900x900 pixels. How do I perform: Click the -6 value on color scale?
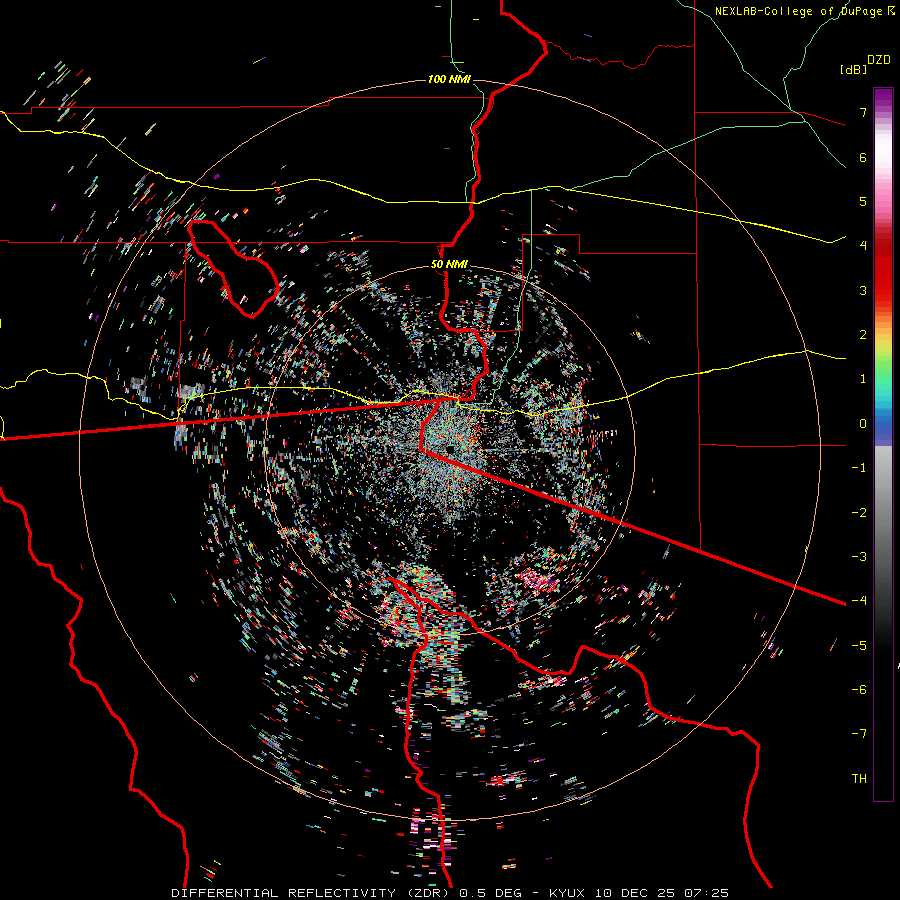[859, 690]
